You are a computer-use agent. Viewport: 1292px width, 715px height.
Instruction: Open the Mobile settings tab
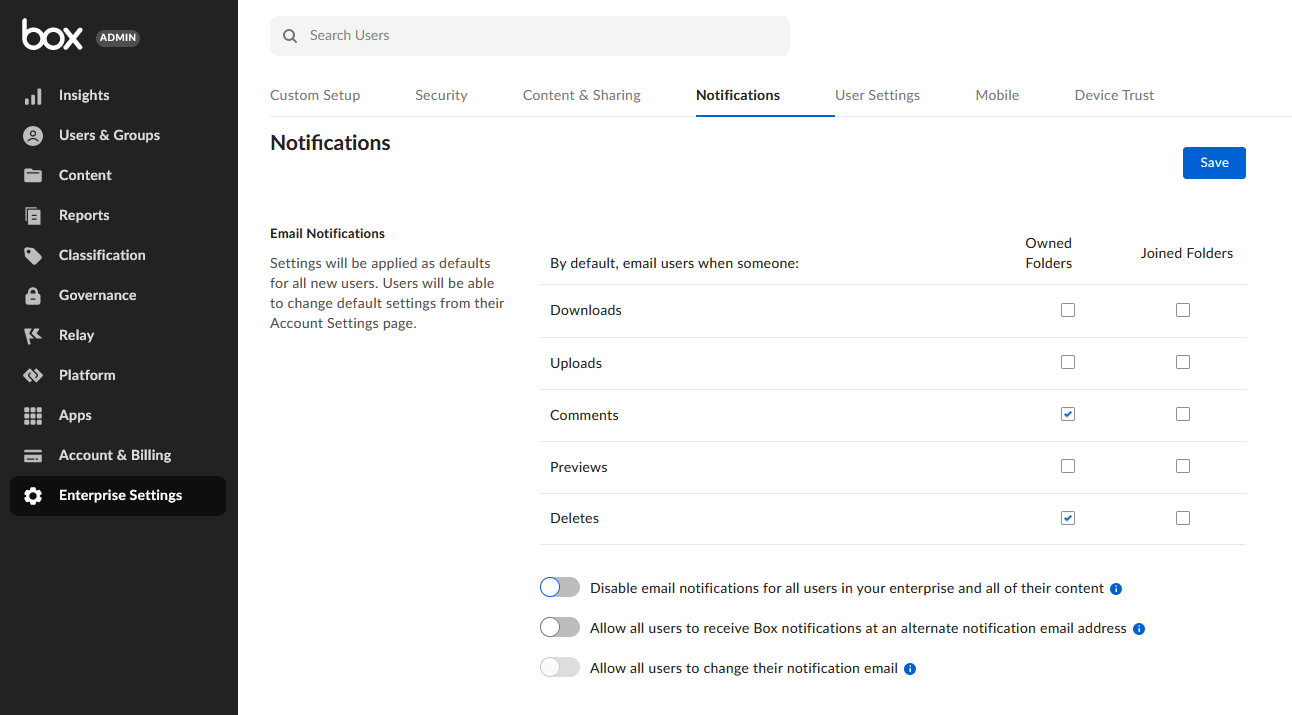tap(997, 95)
